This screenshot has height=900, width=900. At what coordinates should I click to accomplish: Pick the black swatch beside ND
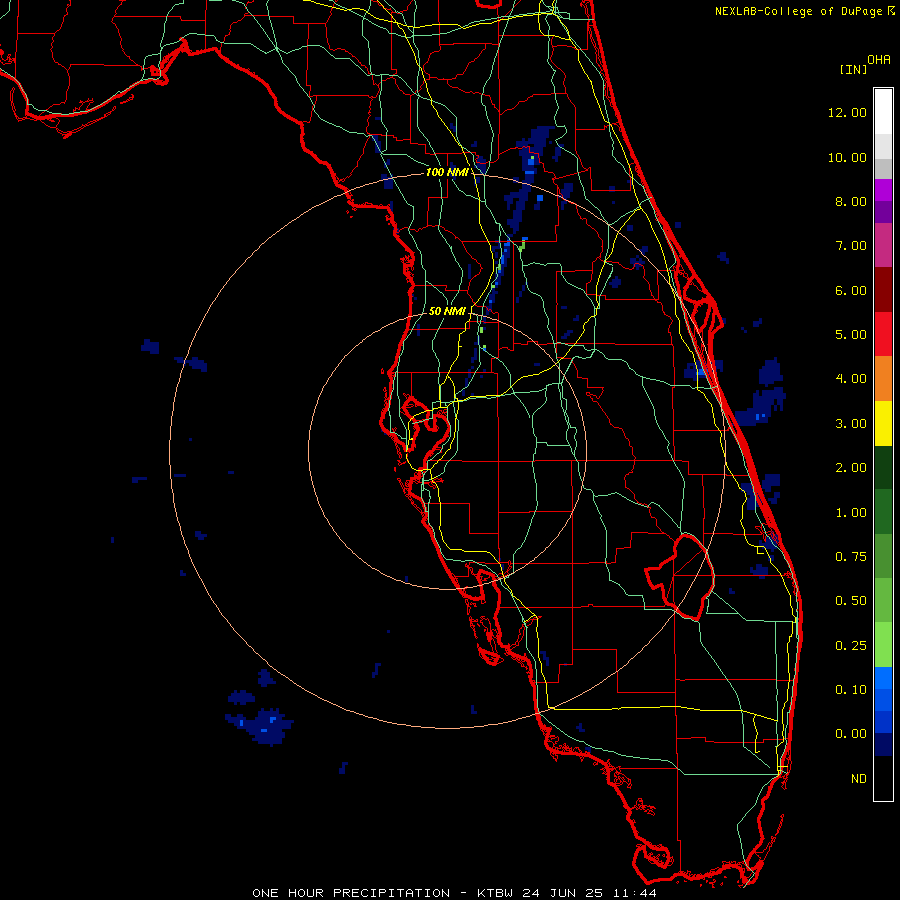tap(883, 778)
